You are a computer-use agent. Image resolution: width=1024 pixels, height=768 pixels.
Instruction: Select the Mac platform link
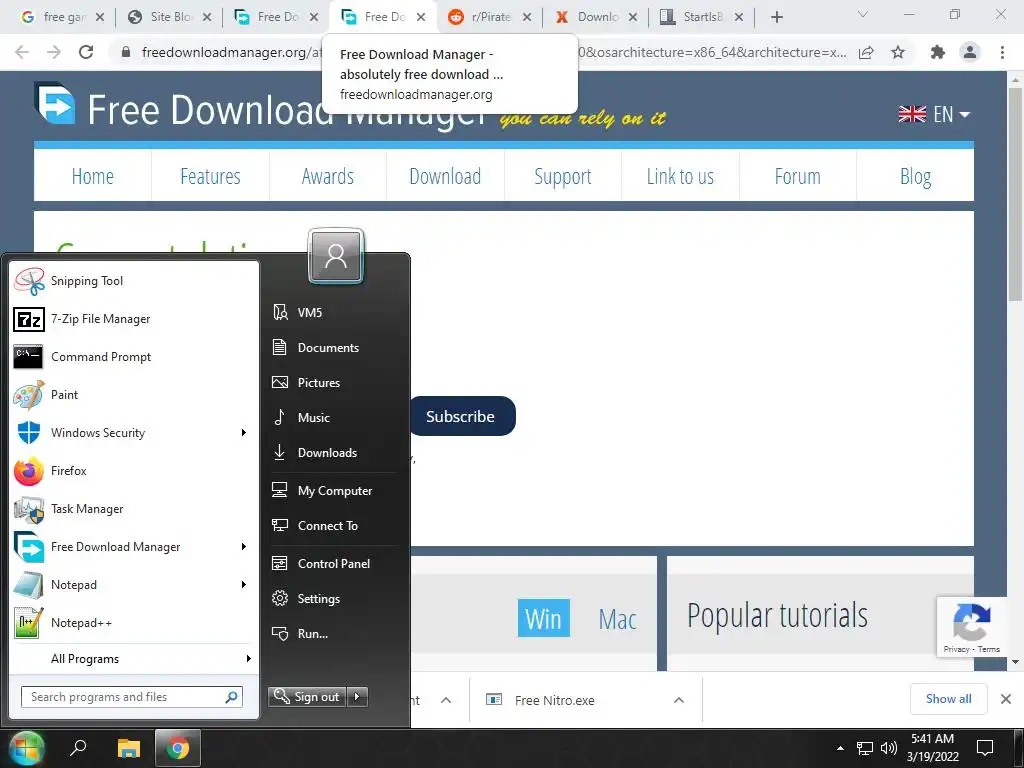(617, 619)
